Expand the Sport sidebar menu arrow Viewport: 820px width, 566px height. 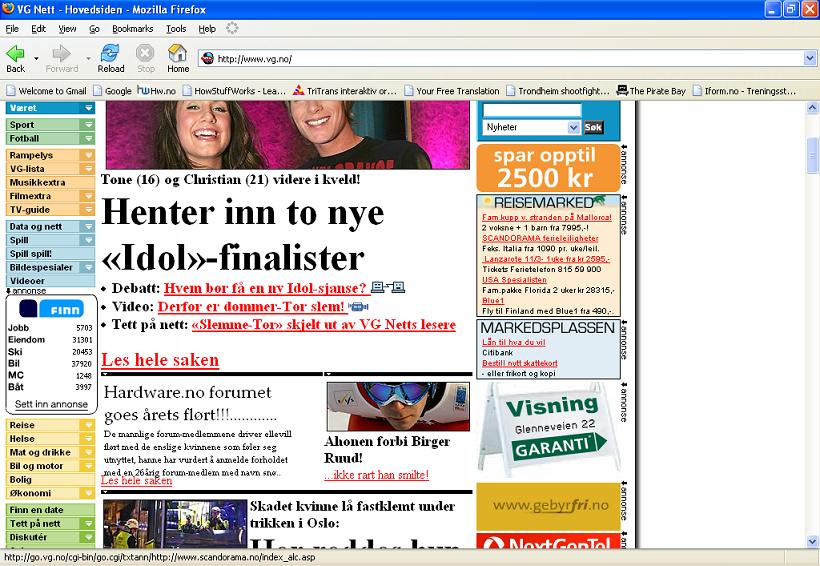pyautogui.click(x=88, y=125)
